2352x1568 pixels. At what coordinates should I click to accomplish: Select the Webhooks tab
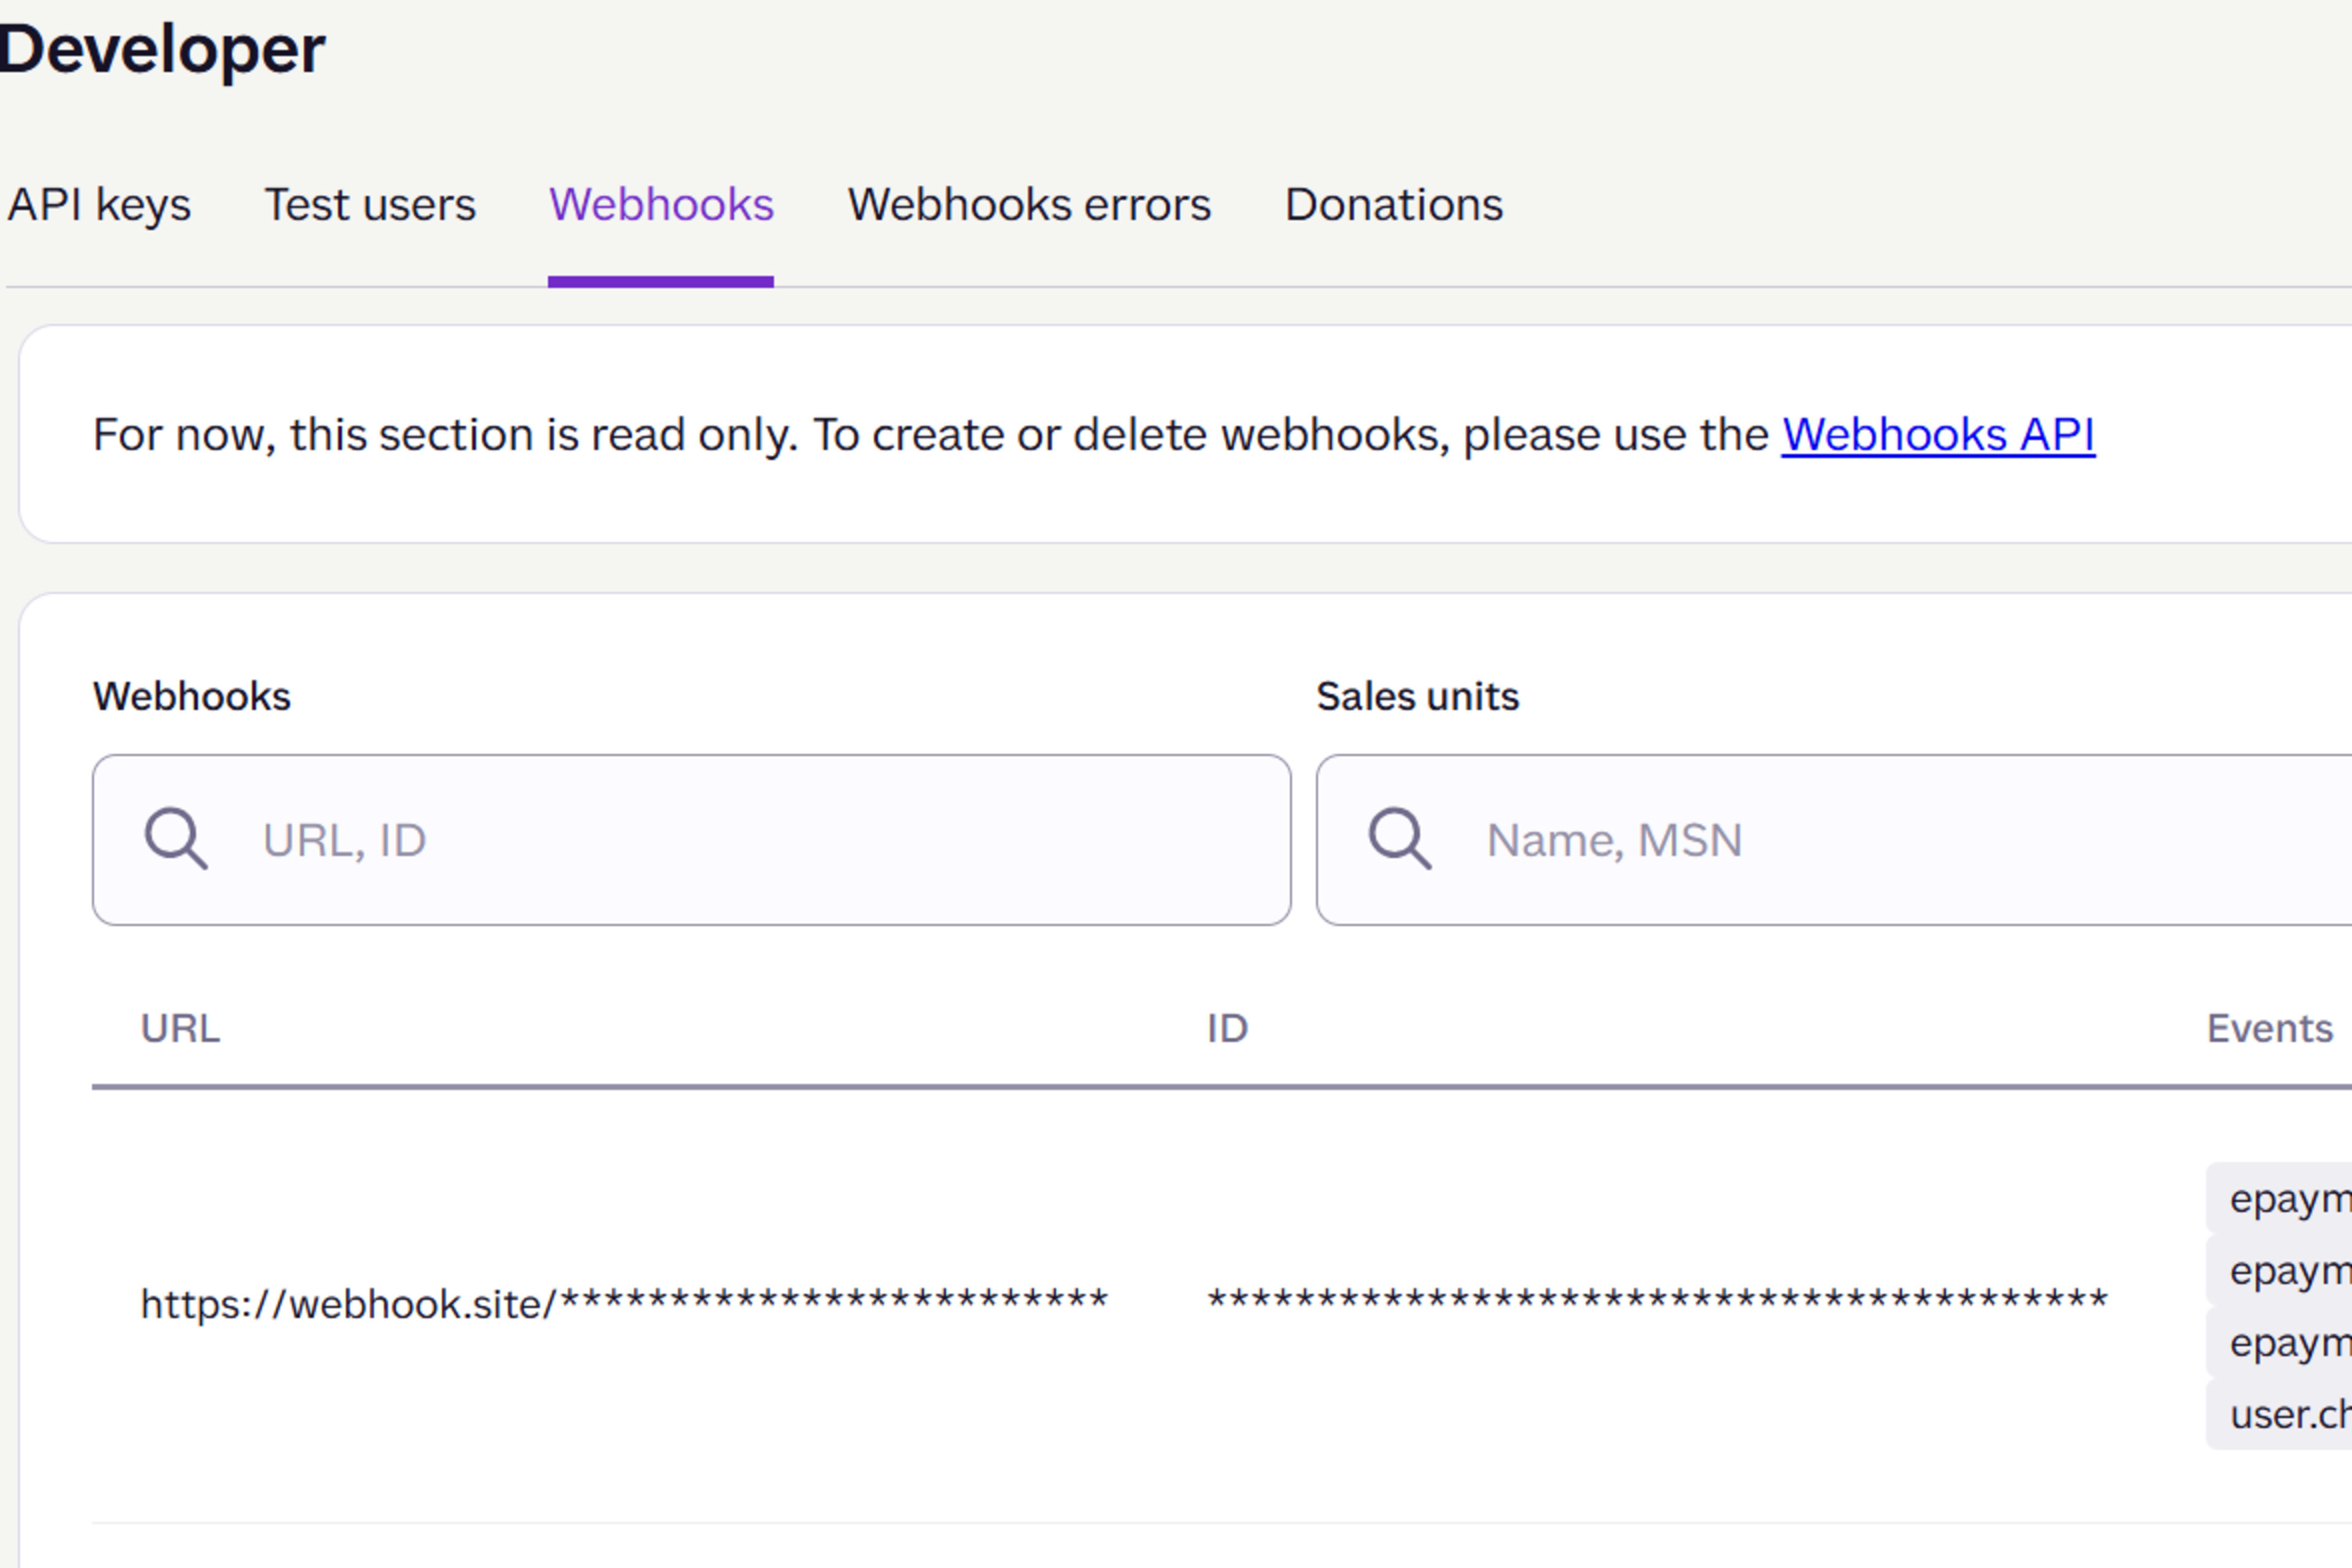[661, 205]
